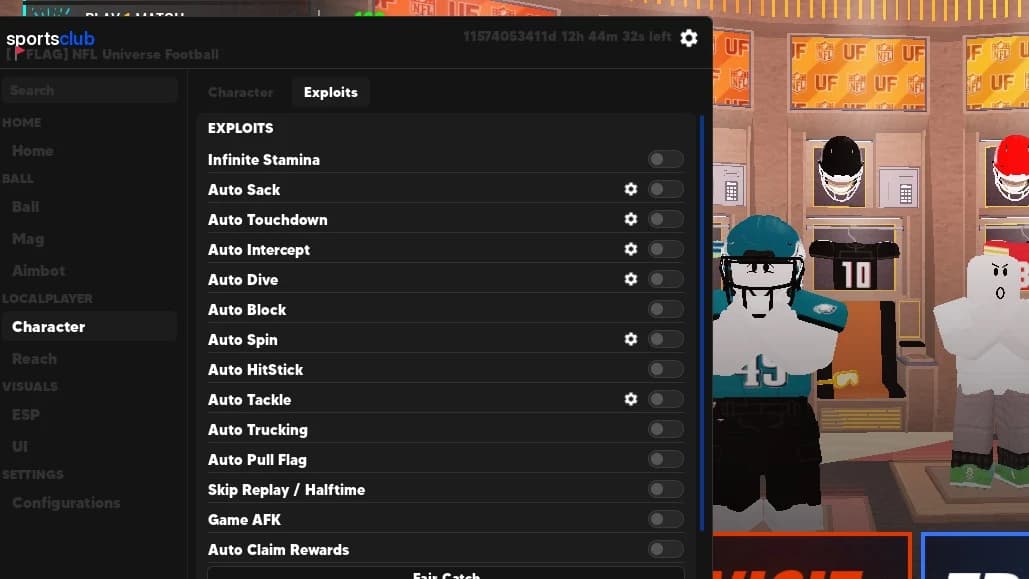
Task: Select Character in the sidebar
Action: [x=90, y=326]
